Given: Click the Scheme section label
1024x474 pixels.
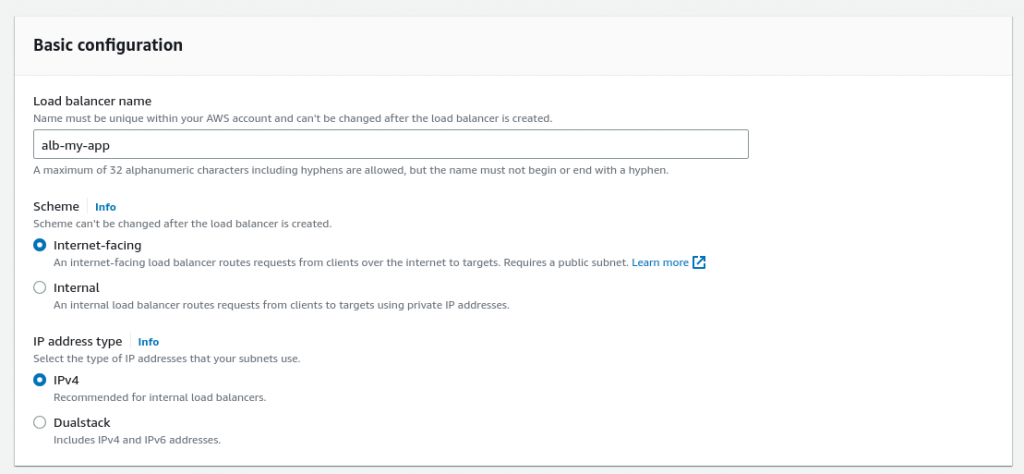Looking at the screenshot, I should (x=56, y=206).
